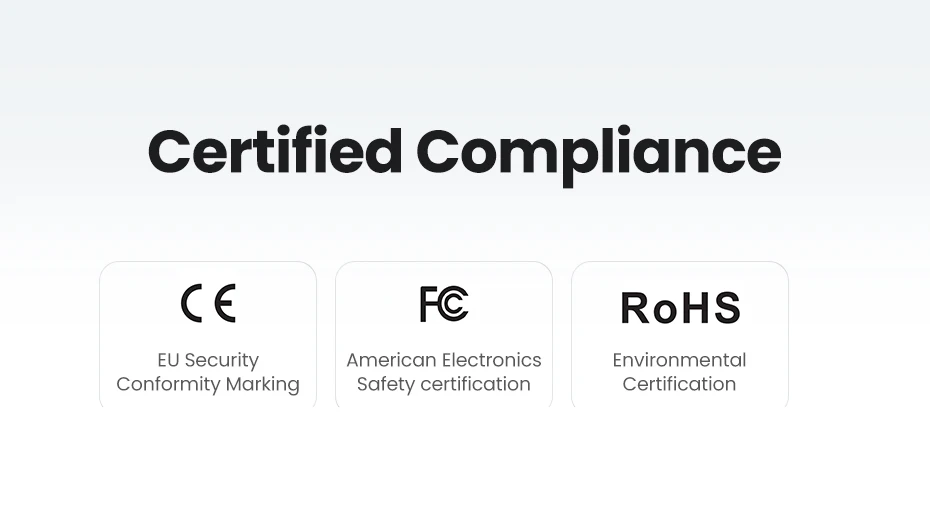Click the letter S in the RoHS logo
The image size is (930, 513).
pos(726,308)
